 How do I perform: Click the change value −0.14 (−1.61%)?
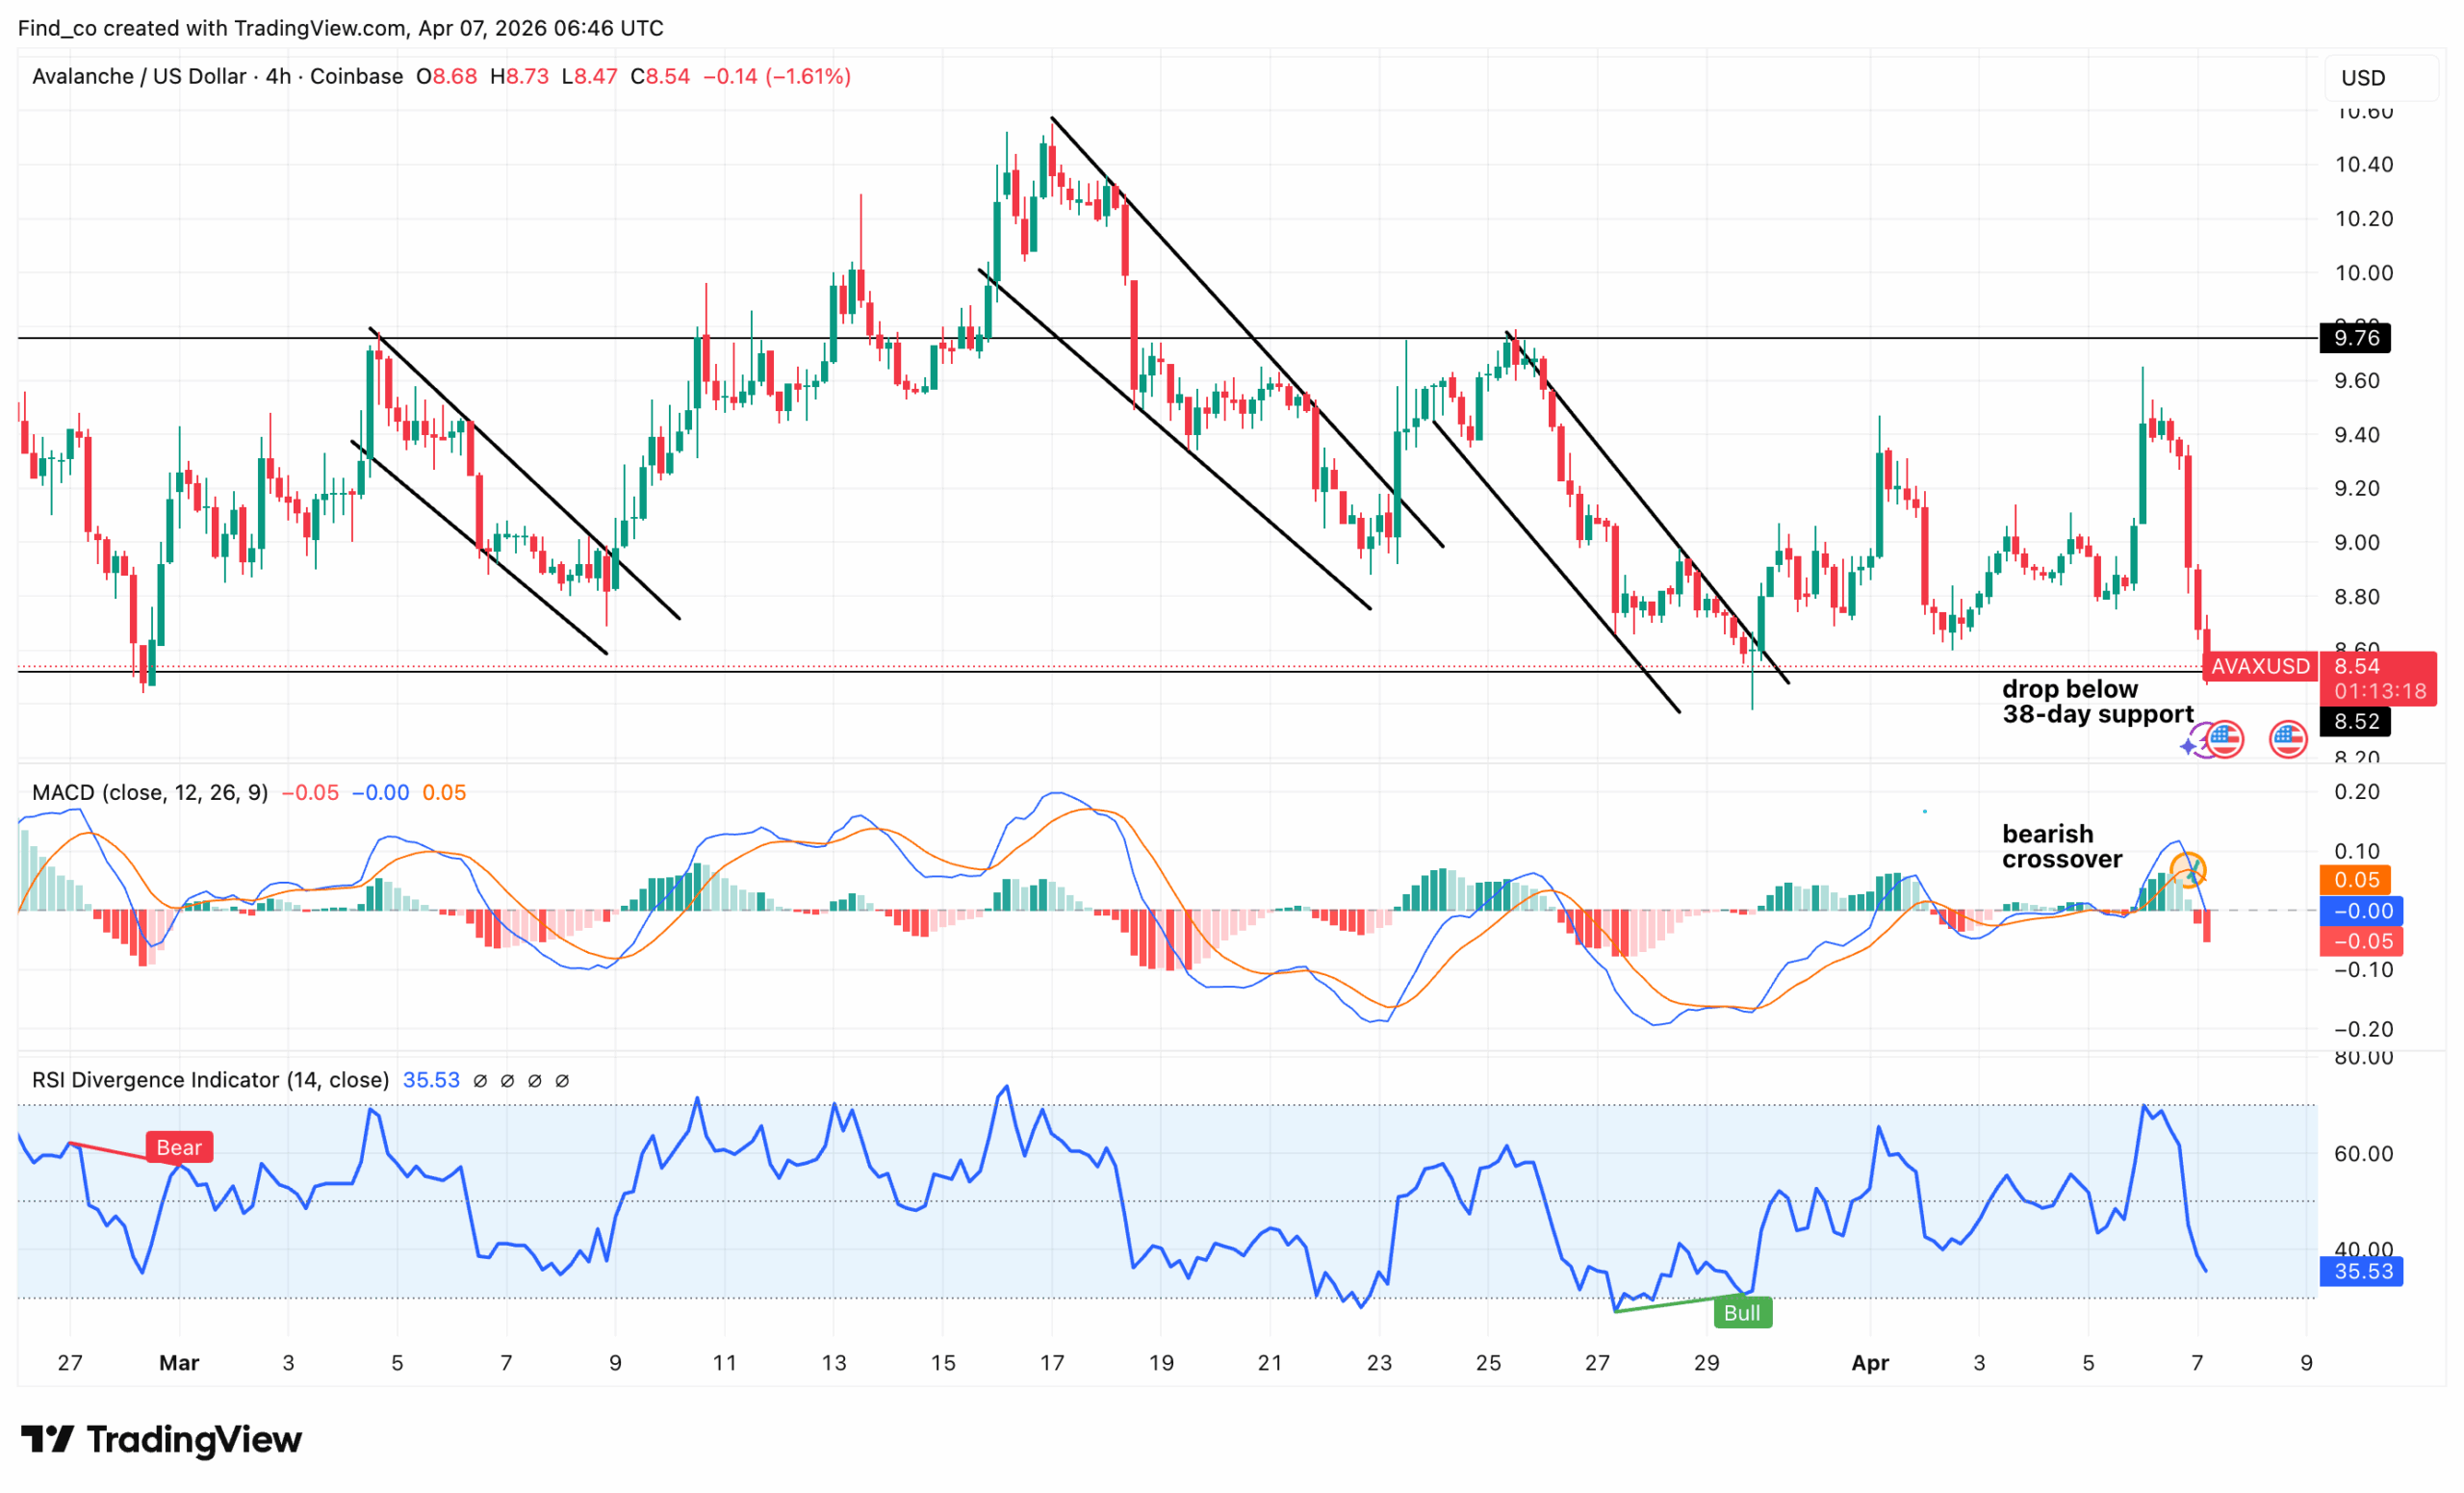pyautogui.click(x=777, y=77)
